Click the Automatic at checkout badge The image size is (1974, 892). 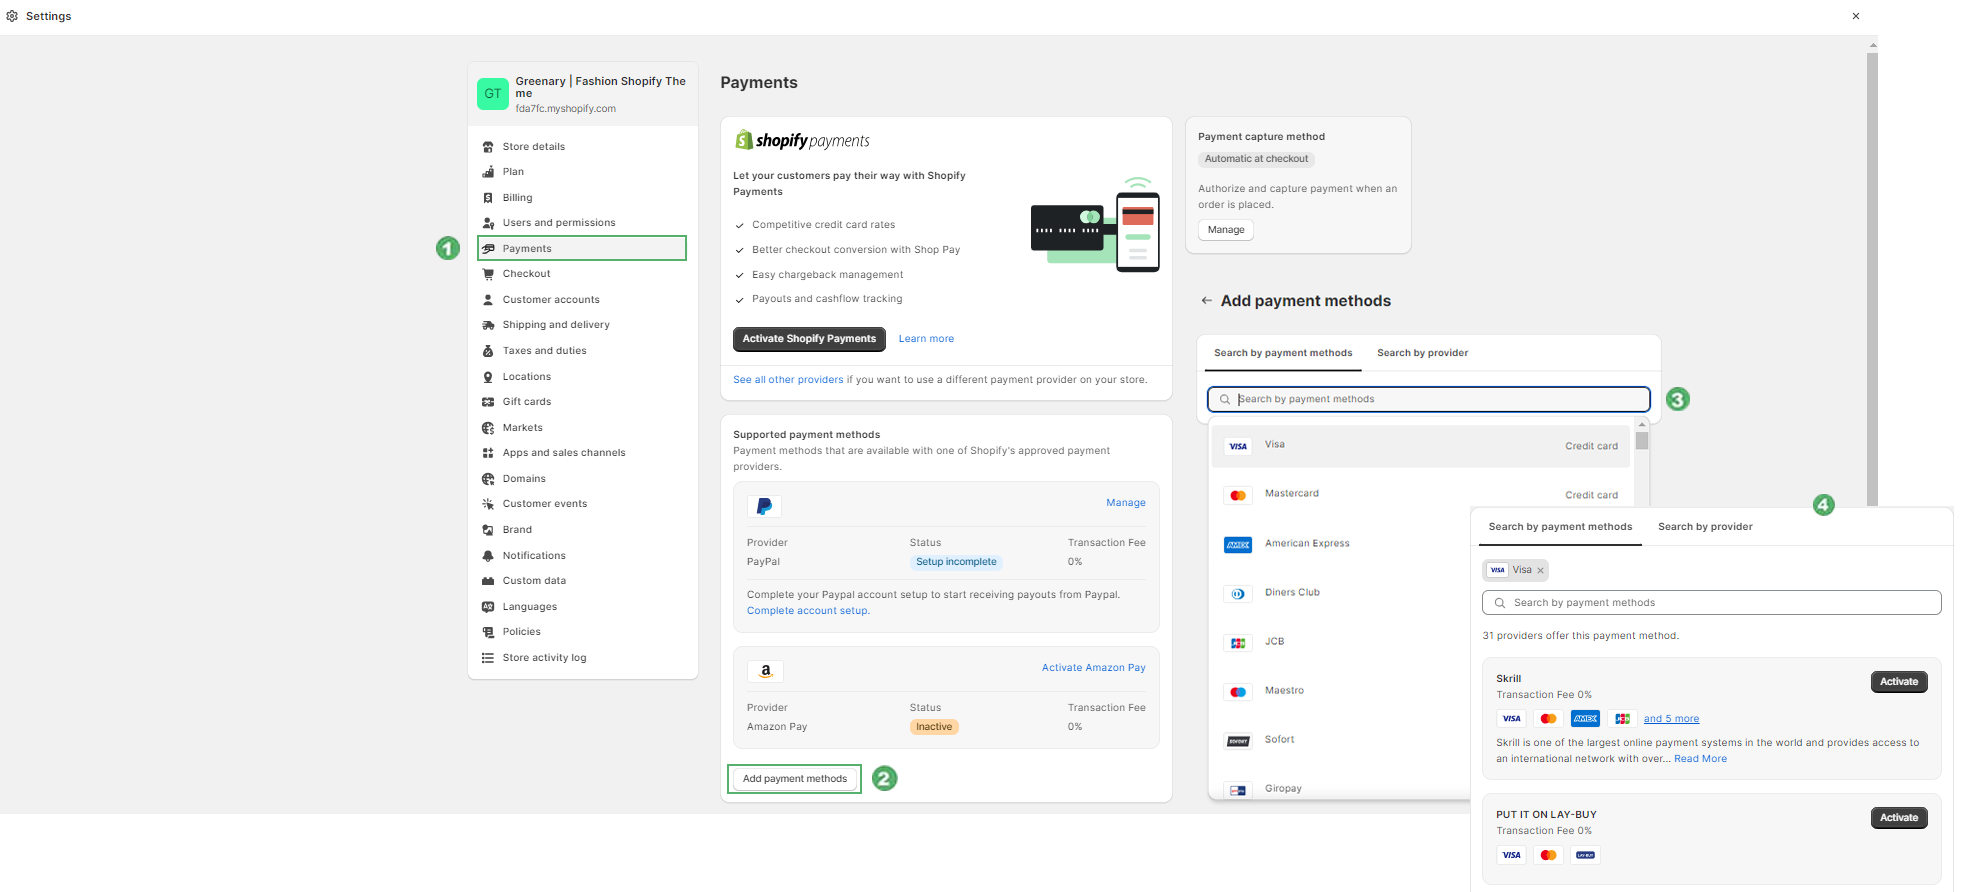[x=1256, y=159]
